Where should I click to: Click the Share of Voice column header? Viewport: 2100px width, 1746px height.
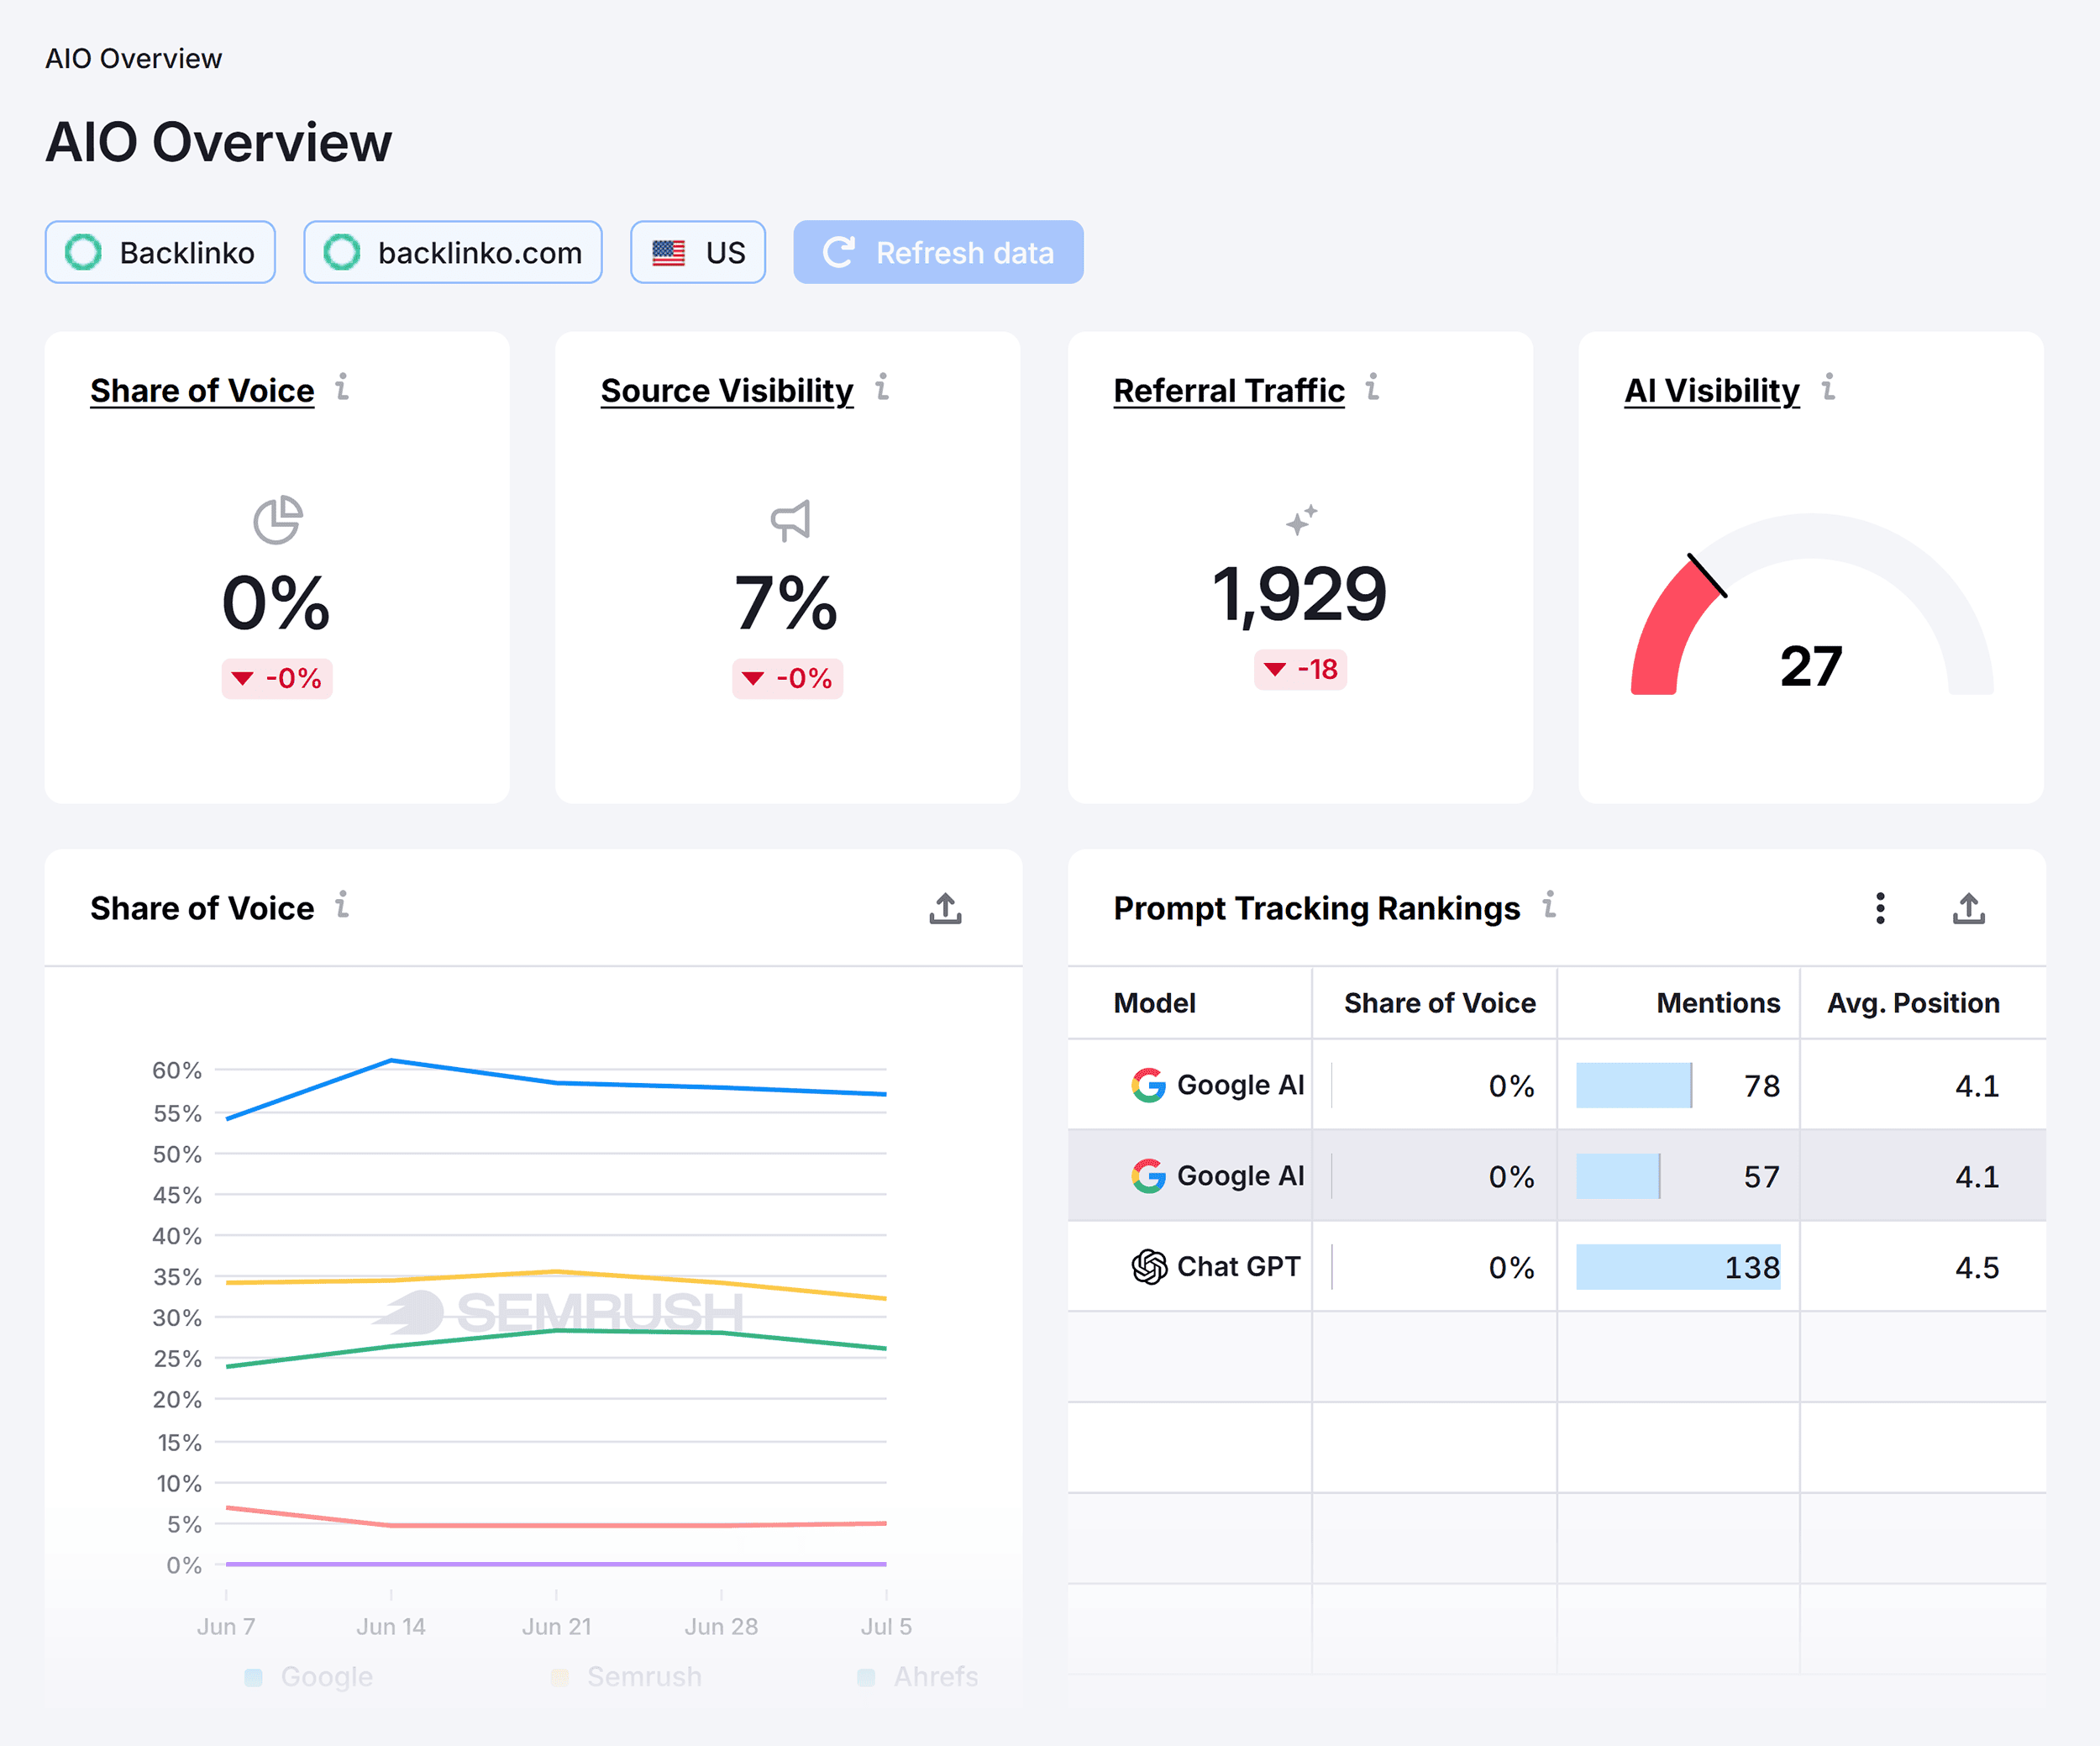[x=1439, y=1003]
